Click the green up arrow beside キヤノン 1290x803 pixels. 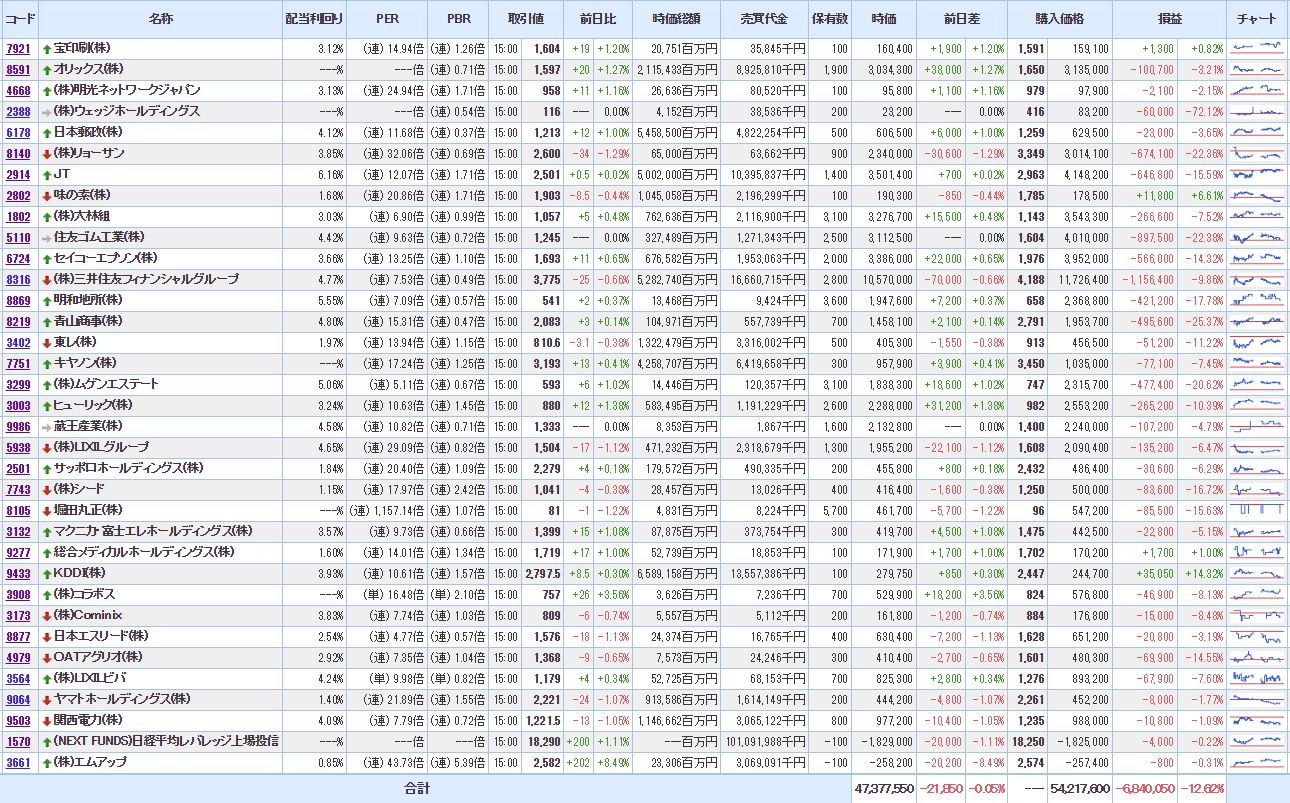click(47, 364)
